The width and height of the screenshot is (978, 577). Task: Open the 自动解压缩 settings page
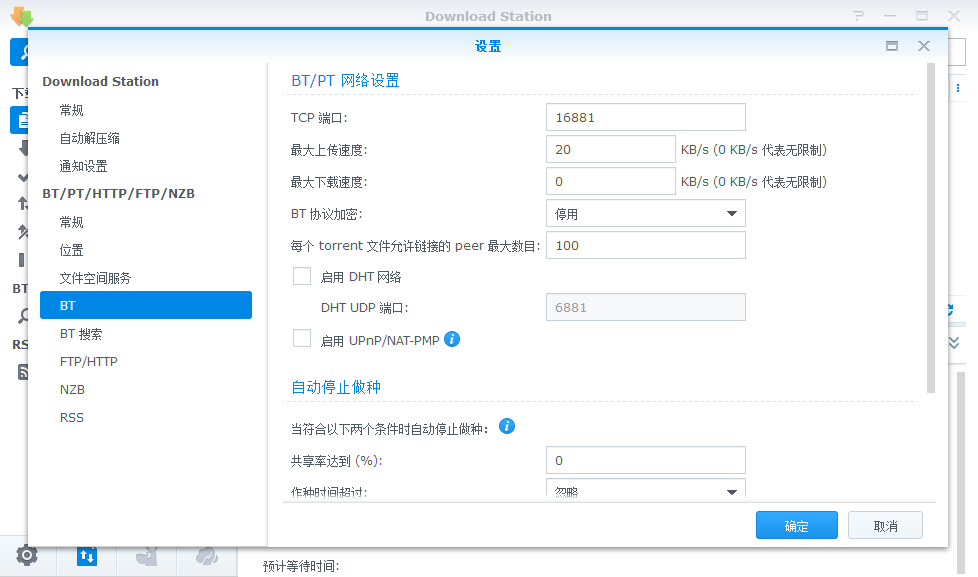pyautogui.click(x=90, y=138)
